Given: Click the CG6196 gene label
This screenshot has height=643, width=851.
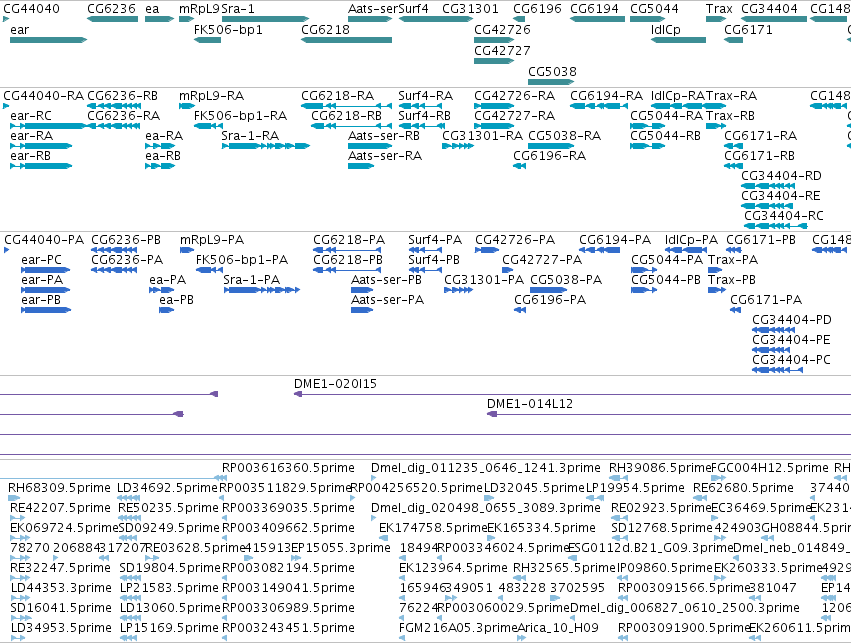Looking at the screenshot, I should pos(537,9).
